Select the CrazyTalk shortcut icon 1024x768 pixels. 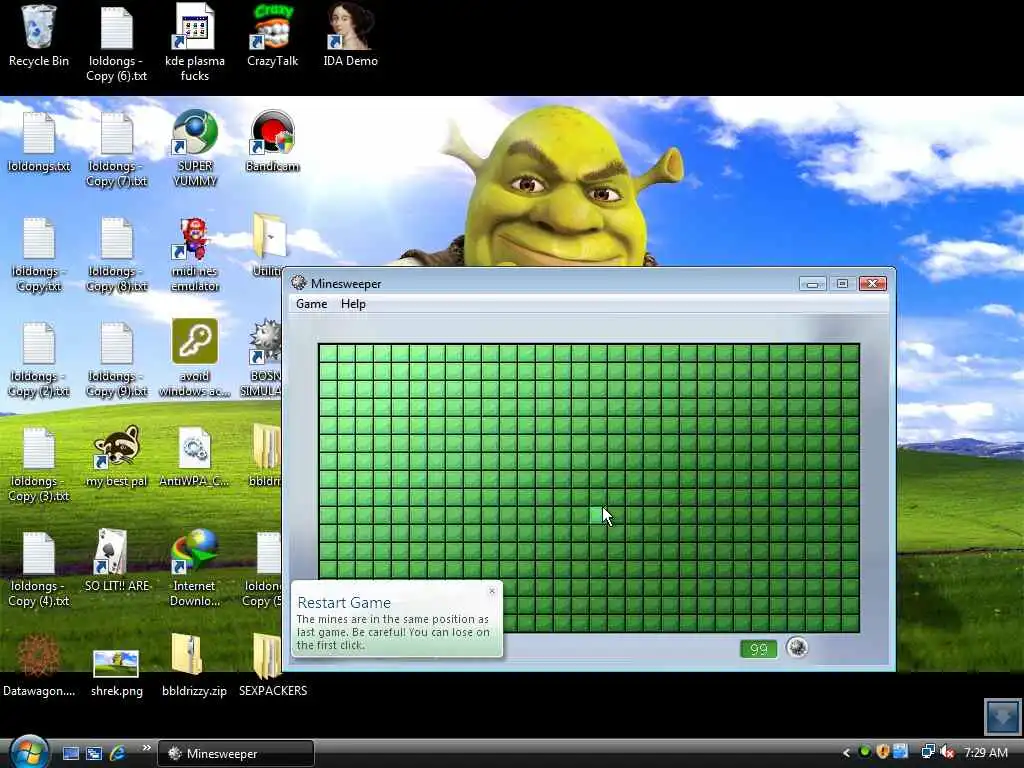[272, 37]
